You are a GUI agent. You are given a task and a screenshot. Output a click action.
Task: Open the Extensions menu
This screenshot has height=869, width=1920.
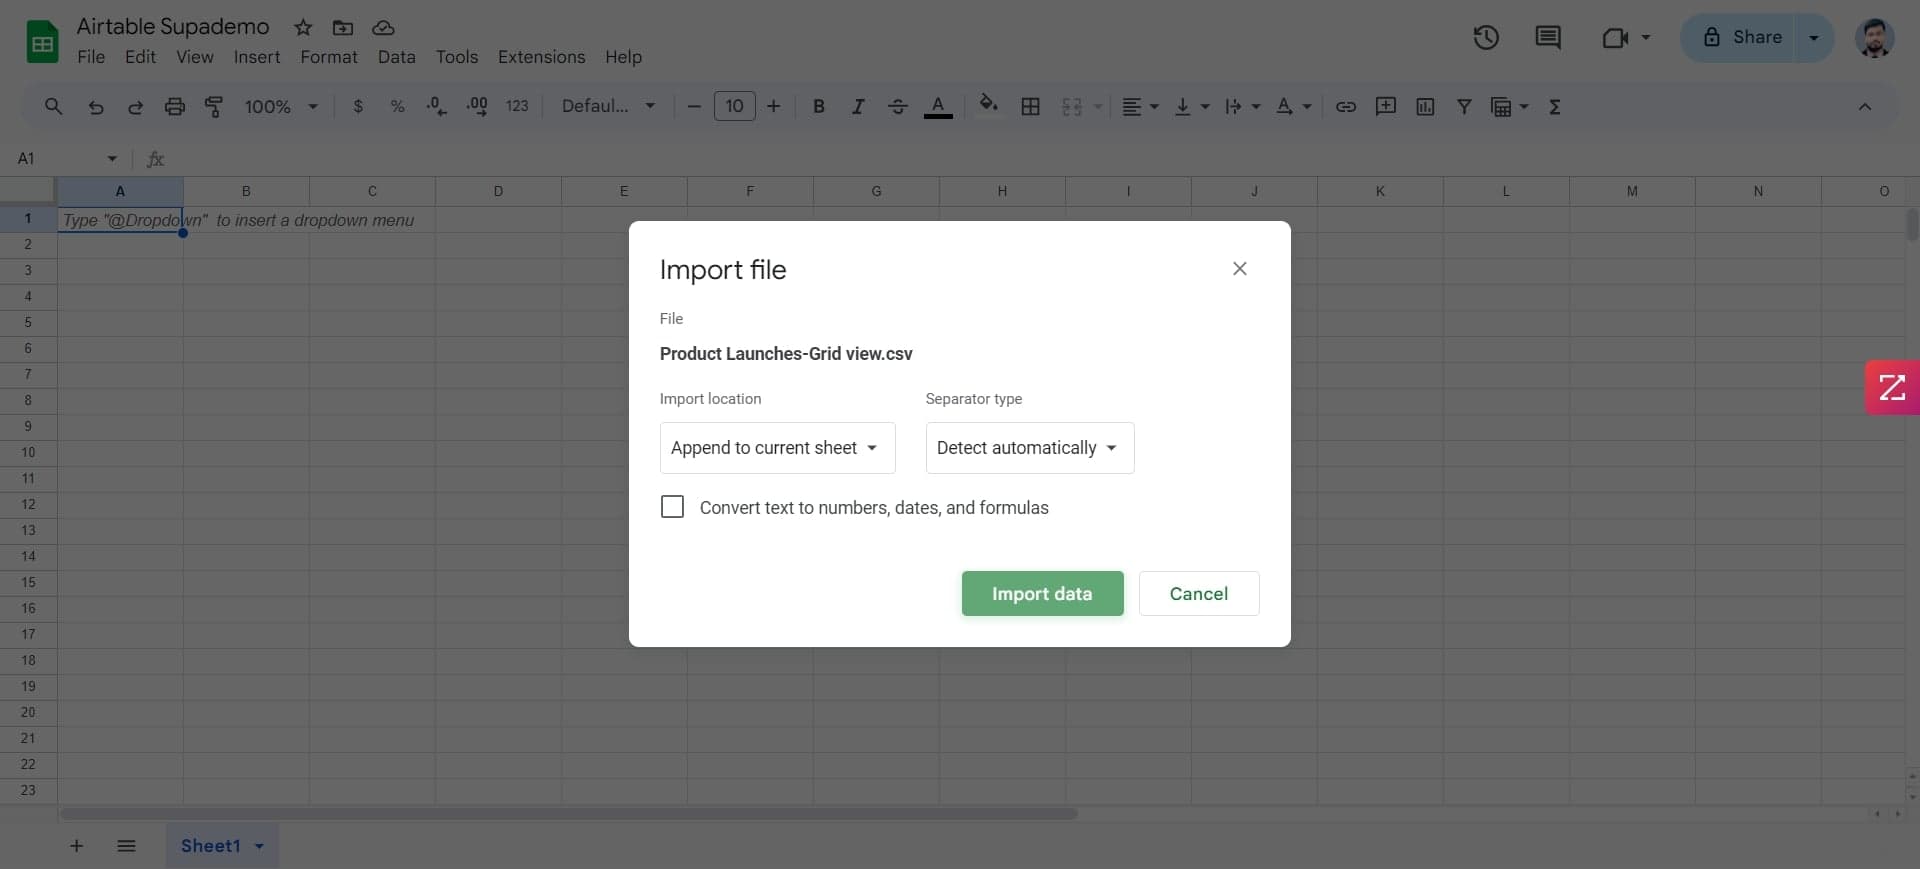coord(542,57)
